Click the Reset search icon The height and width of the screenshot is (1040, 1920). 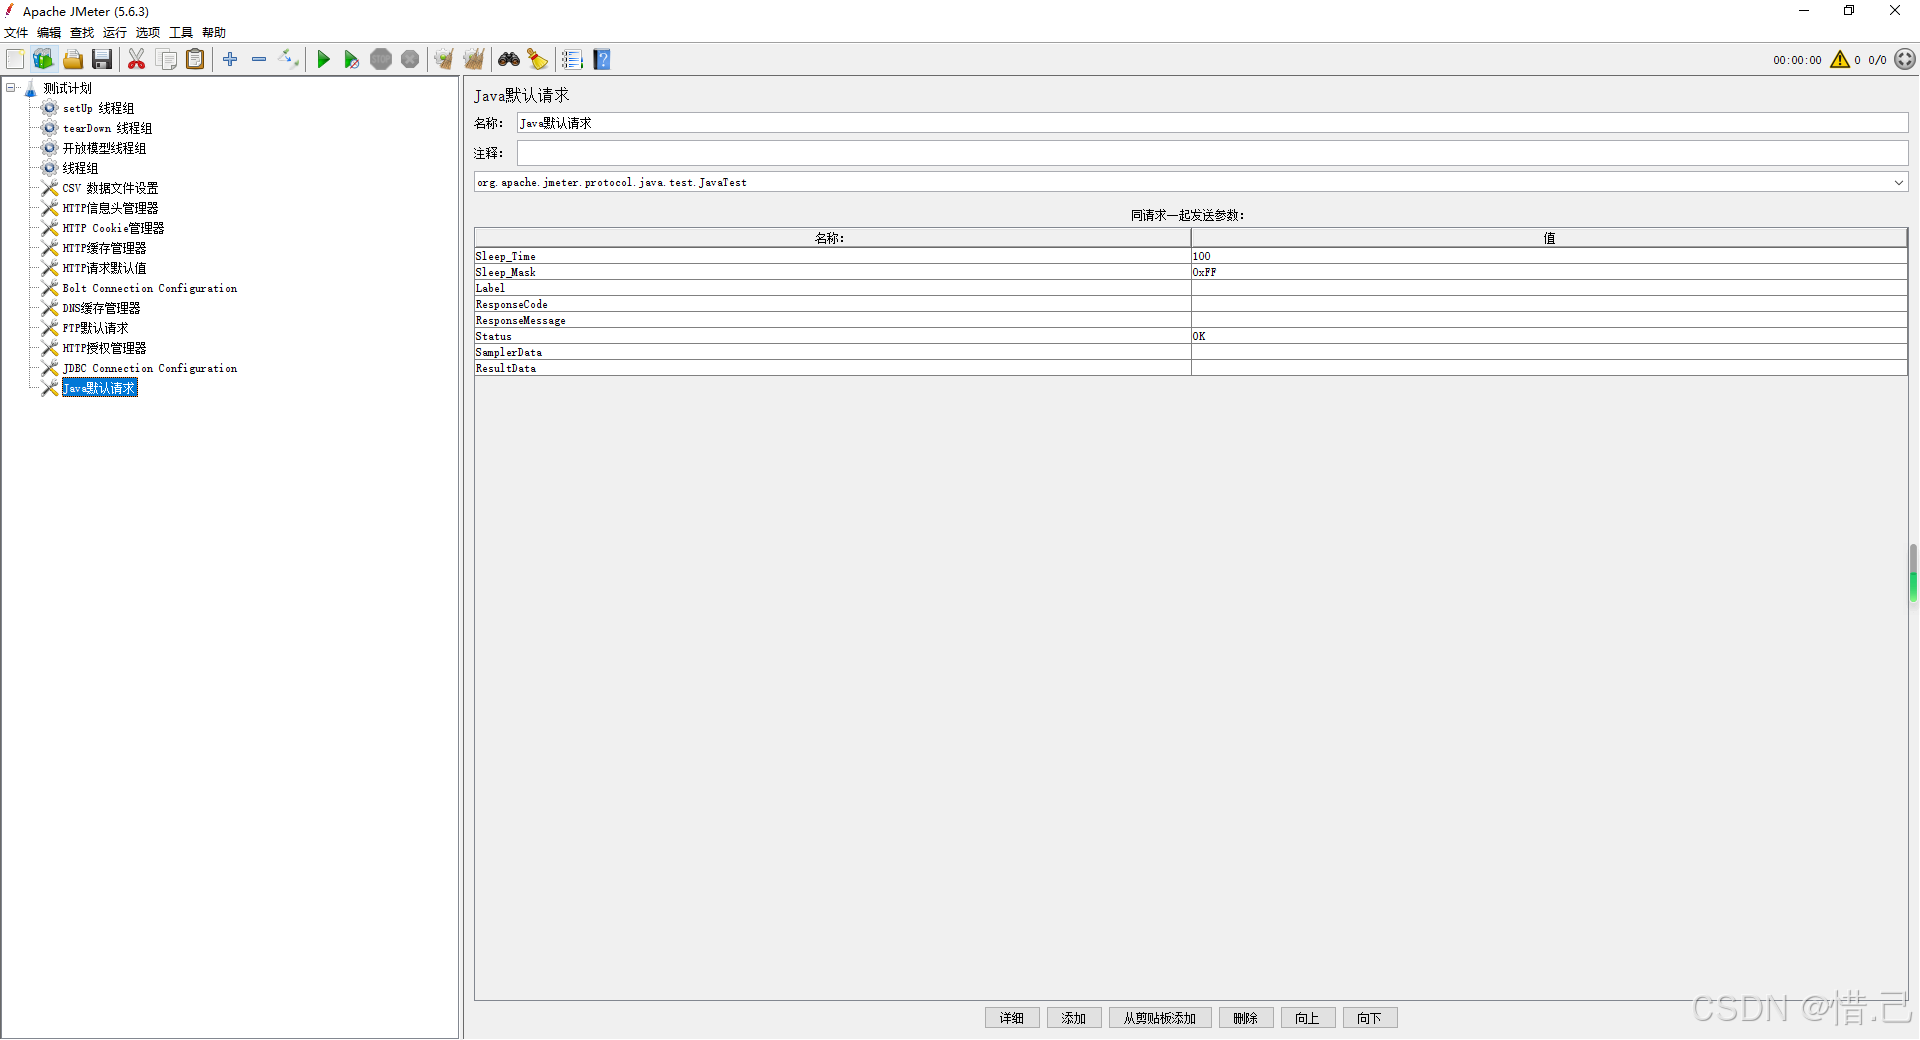[538, 60]
